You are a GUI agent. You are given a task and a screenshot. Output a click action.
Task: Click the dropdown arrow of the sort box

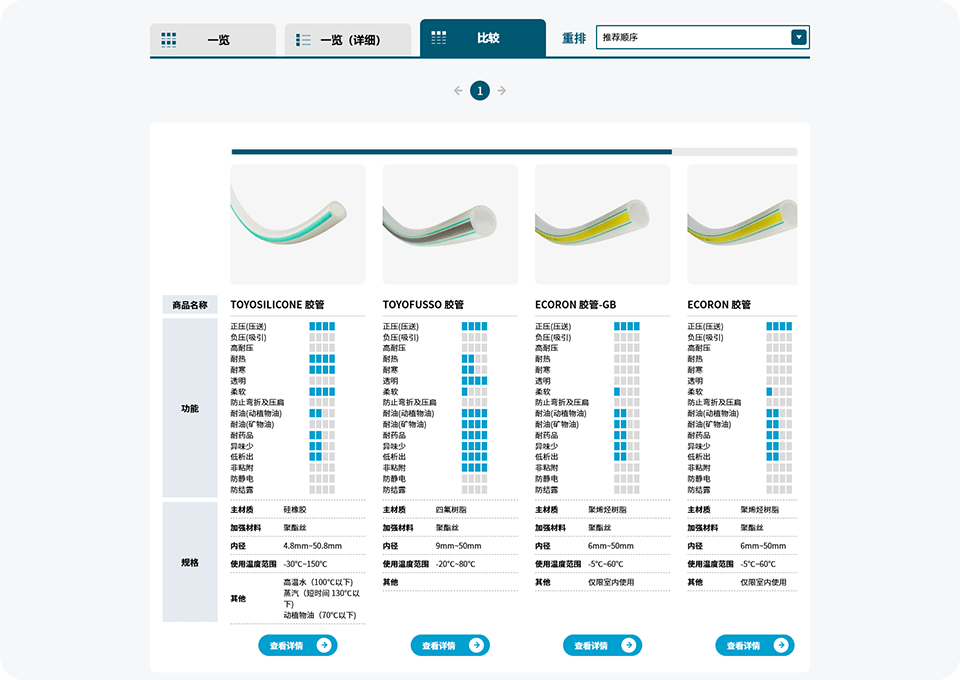(x=799, y=37)
